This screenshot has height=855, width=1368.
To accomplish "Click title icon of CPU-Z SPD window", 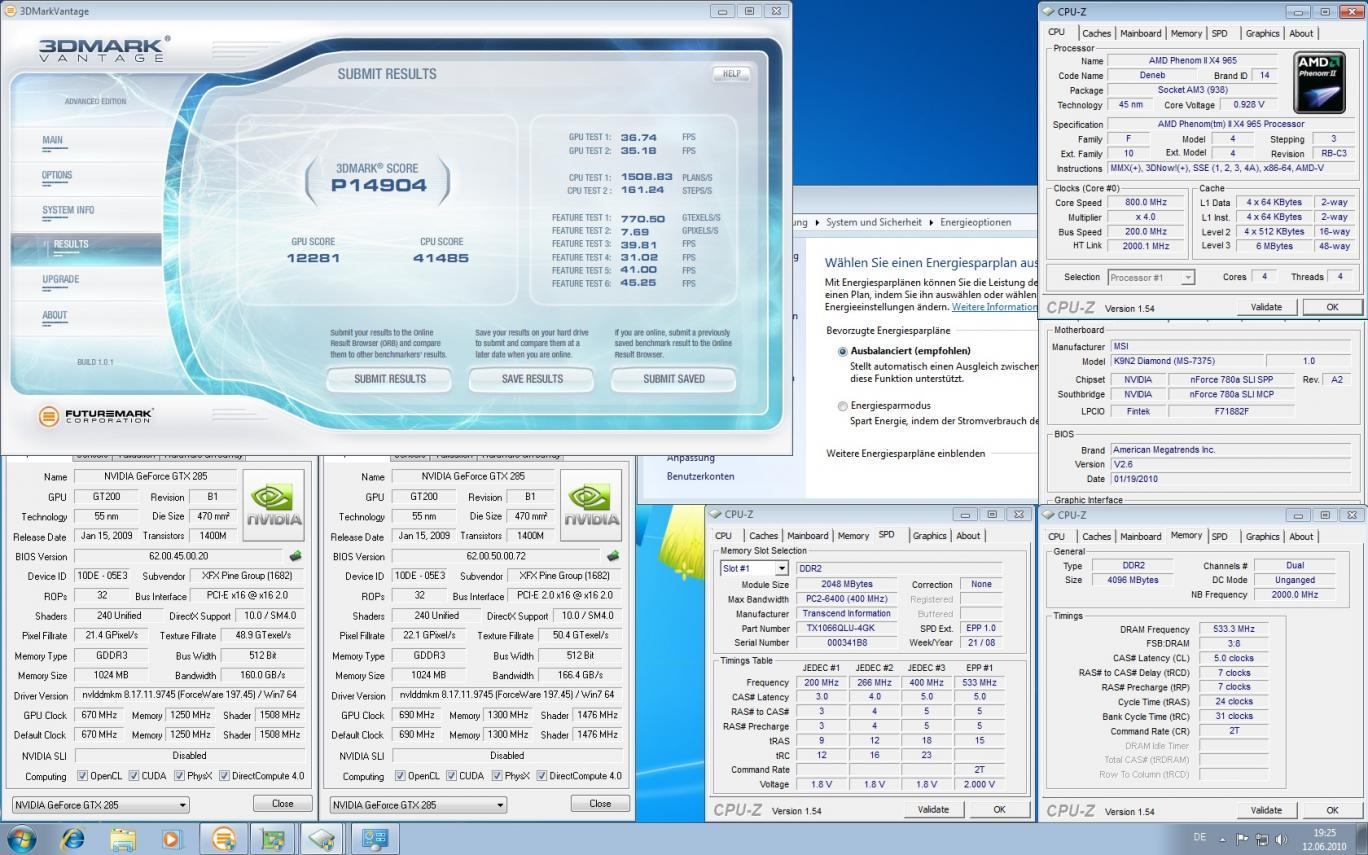I will coord(716,514).
